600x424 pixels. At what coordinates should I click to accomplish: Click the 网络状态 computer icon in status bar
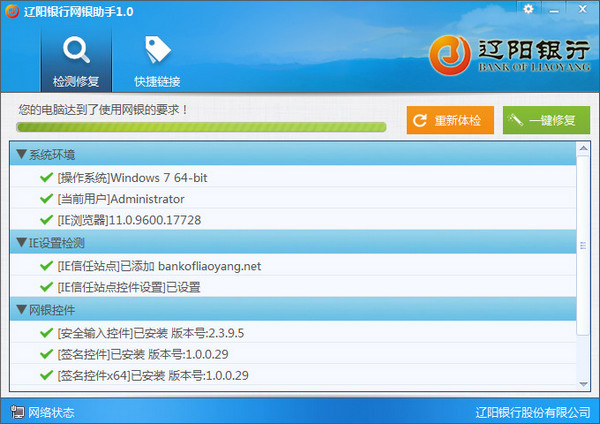[x=17, y=412]
